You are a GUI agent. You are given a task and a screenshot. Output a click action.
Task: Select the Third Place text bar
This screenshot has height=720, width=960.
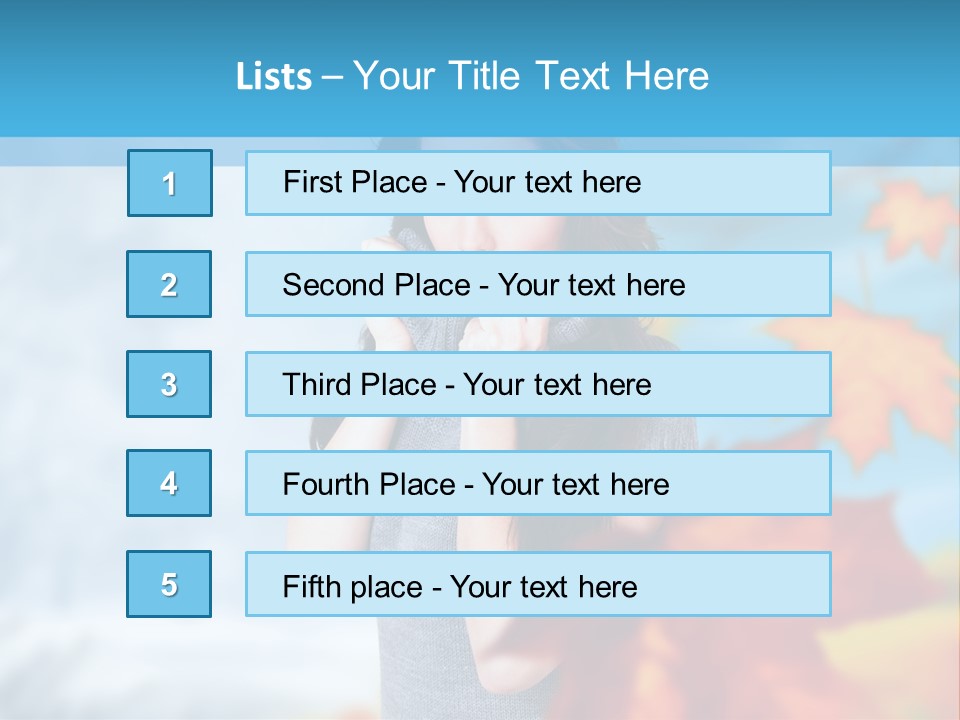(538, 384)
